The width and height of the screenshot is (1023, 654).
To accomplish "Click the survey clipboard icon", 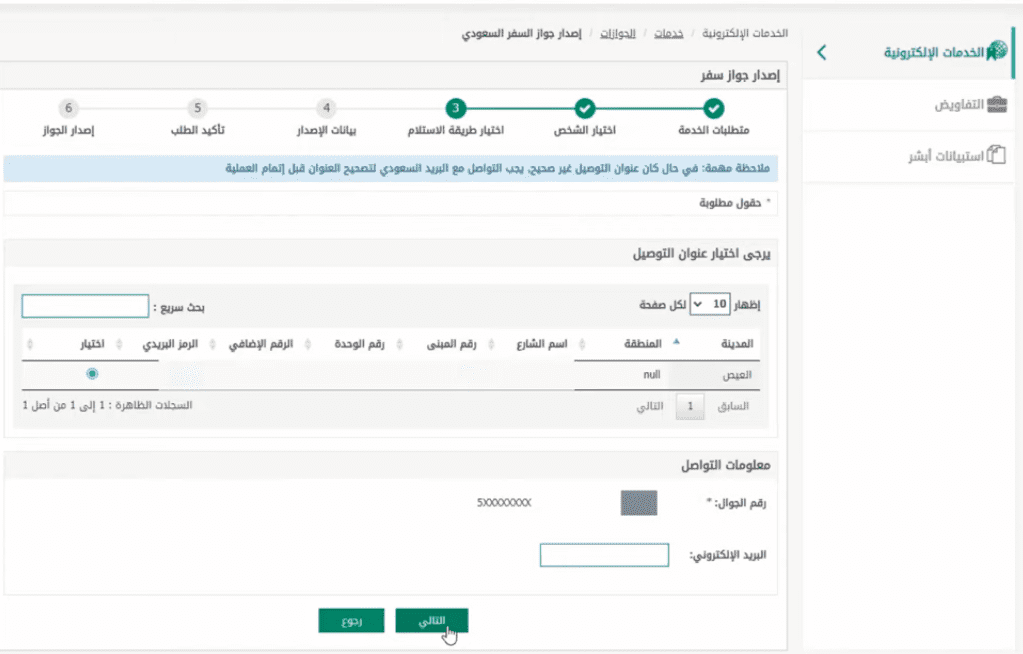I will pyautogui.click(x=996, y=155).
